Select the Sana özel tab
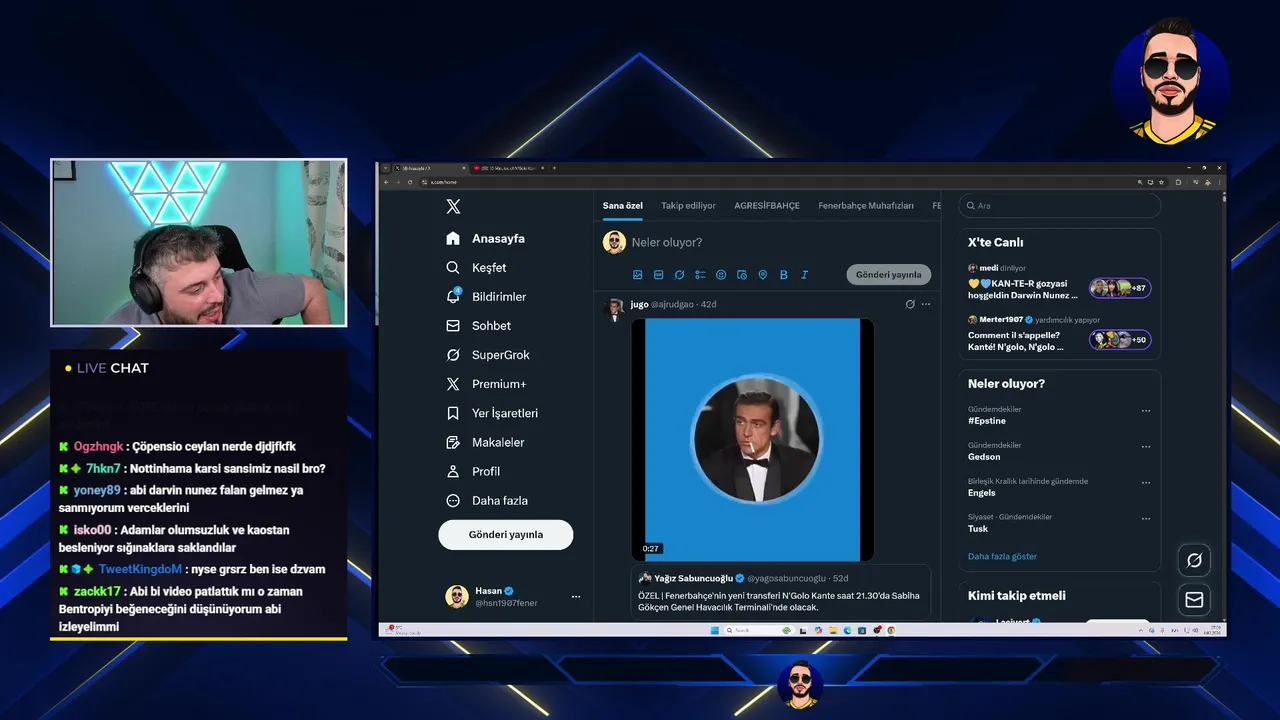Image resolution: width=1280 pixels, height=720 pixels. pos(622,205)
